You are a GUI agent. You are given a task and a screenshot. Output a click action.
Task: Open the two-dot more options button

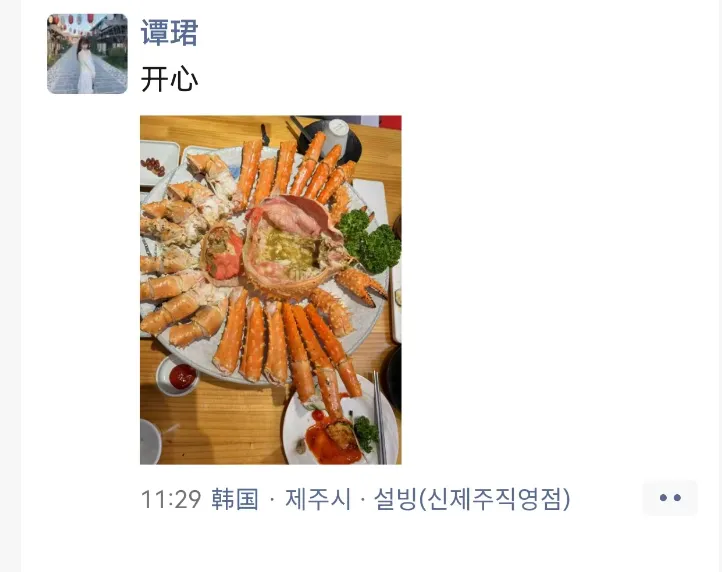670,497
